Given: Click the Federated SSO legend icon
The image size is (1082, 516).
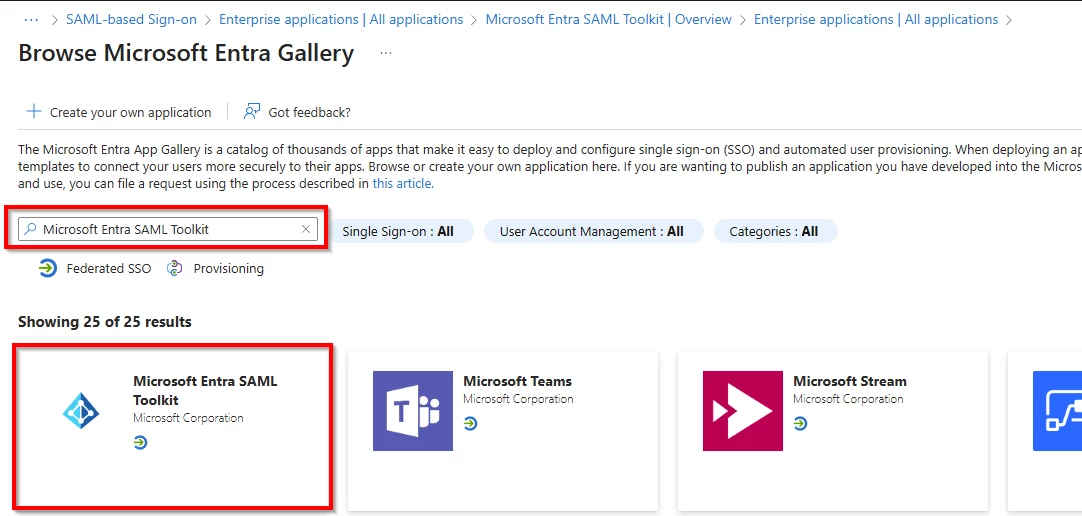Looking at the screenshot, I should 48,268.
